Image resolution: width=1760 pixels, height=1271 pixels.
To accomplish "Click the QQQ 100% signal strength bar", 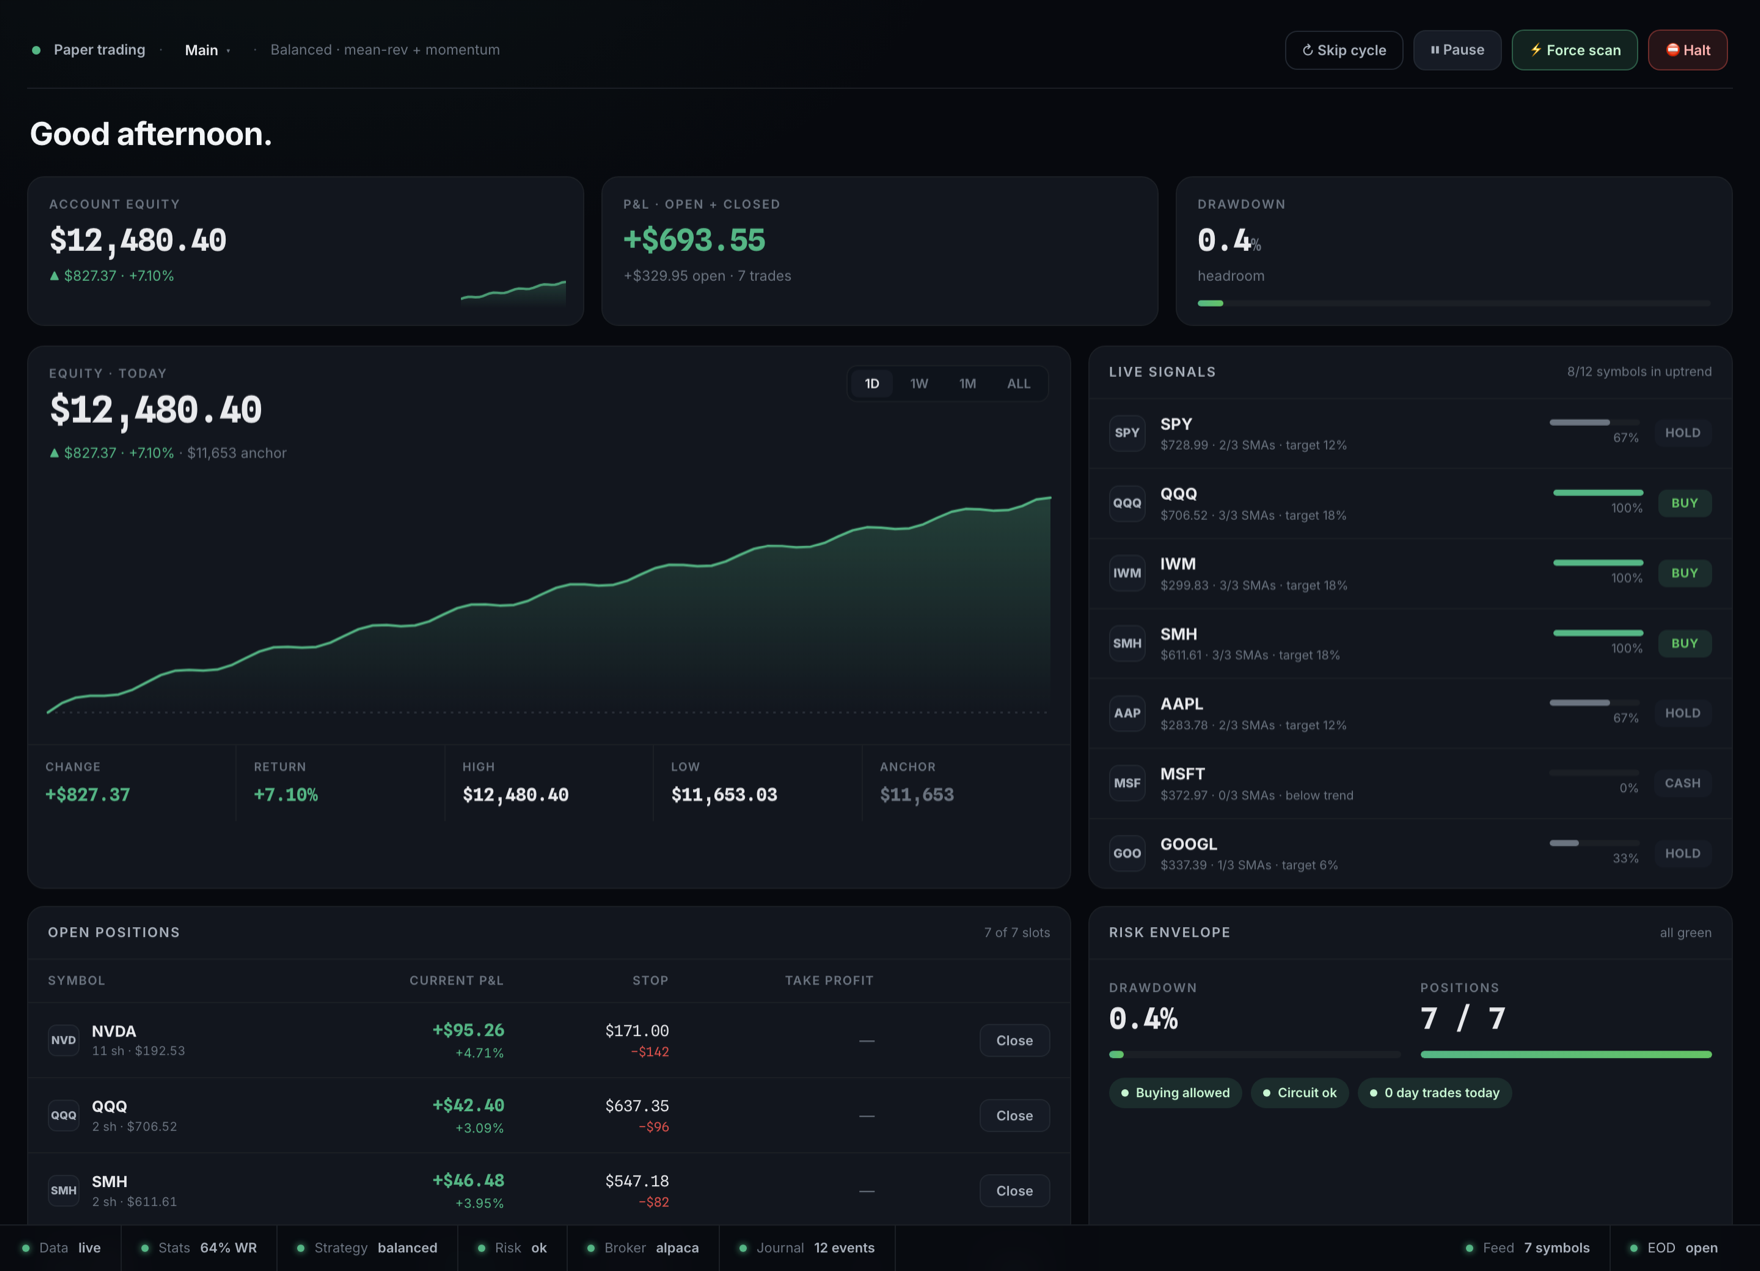I will (1597, 492).
